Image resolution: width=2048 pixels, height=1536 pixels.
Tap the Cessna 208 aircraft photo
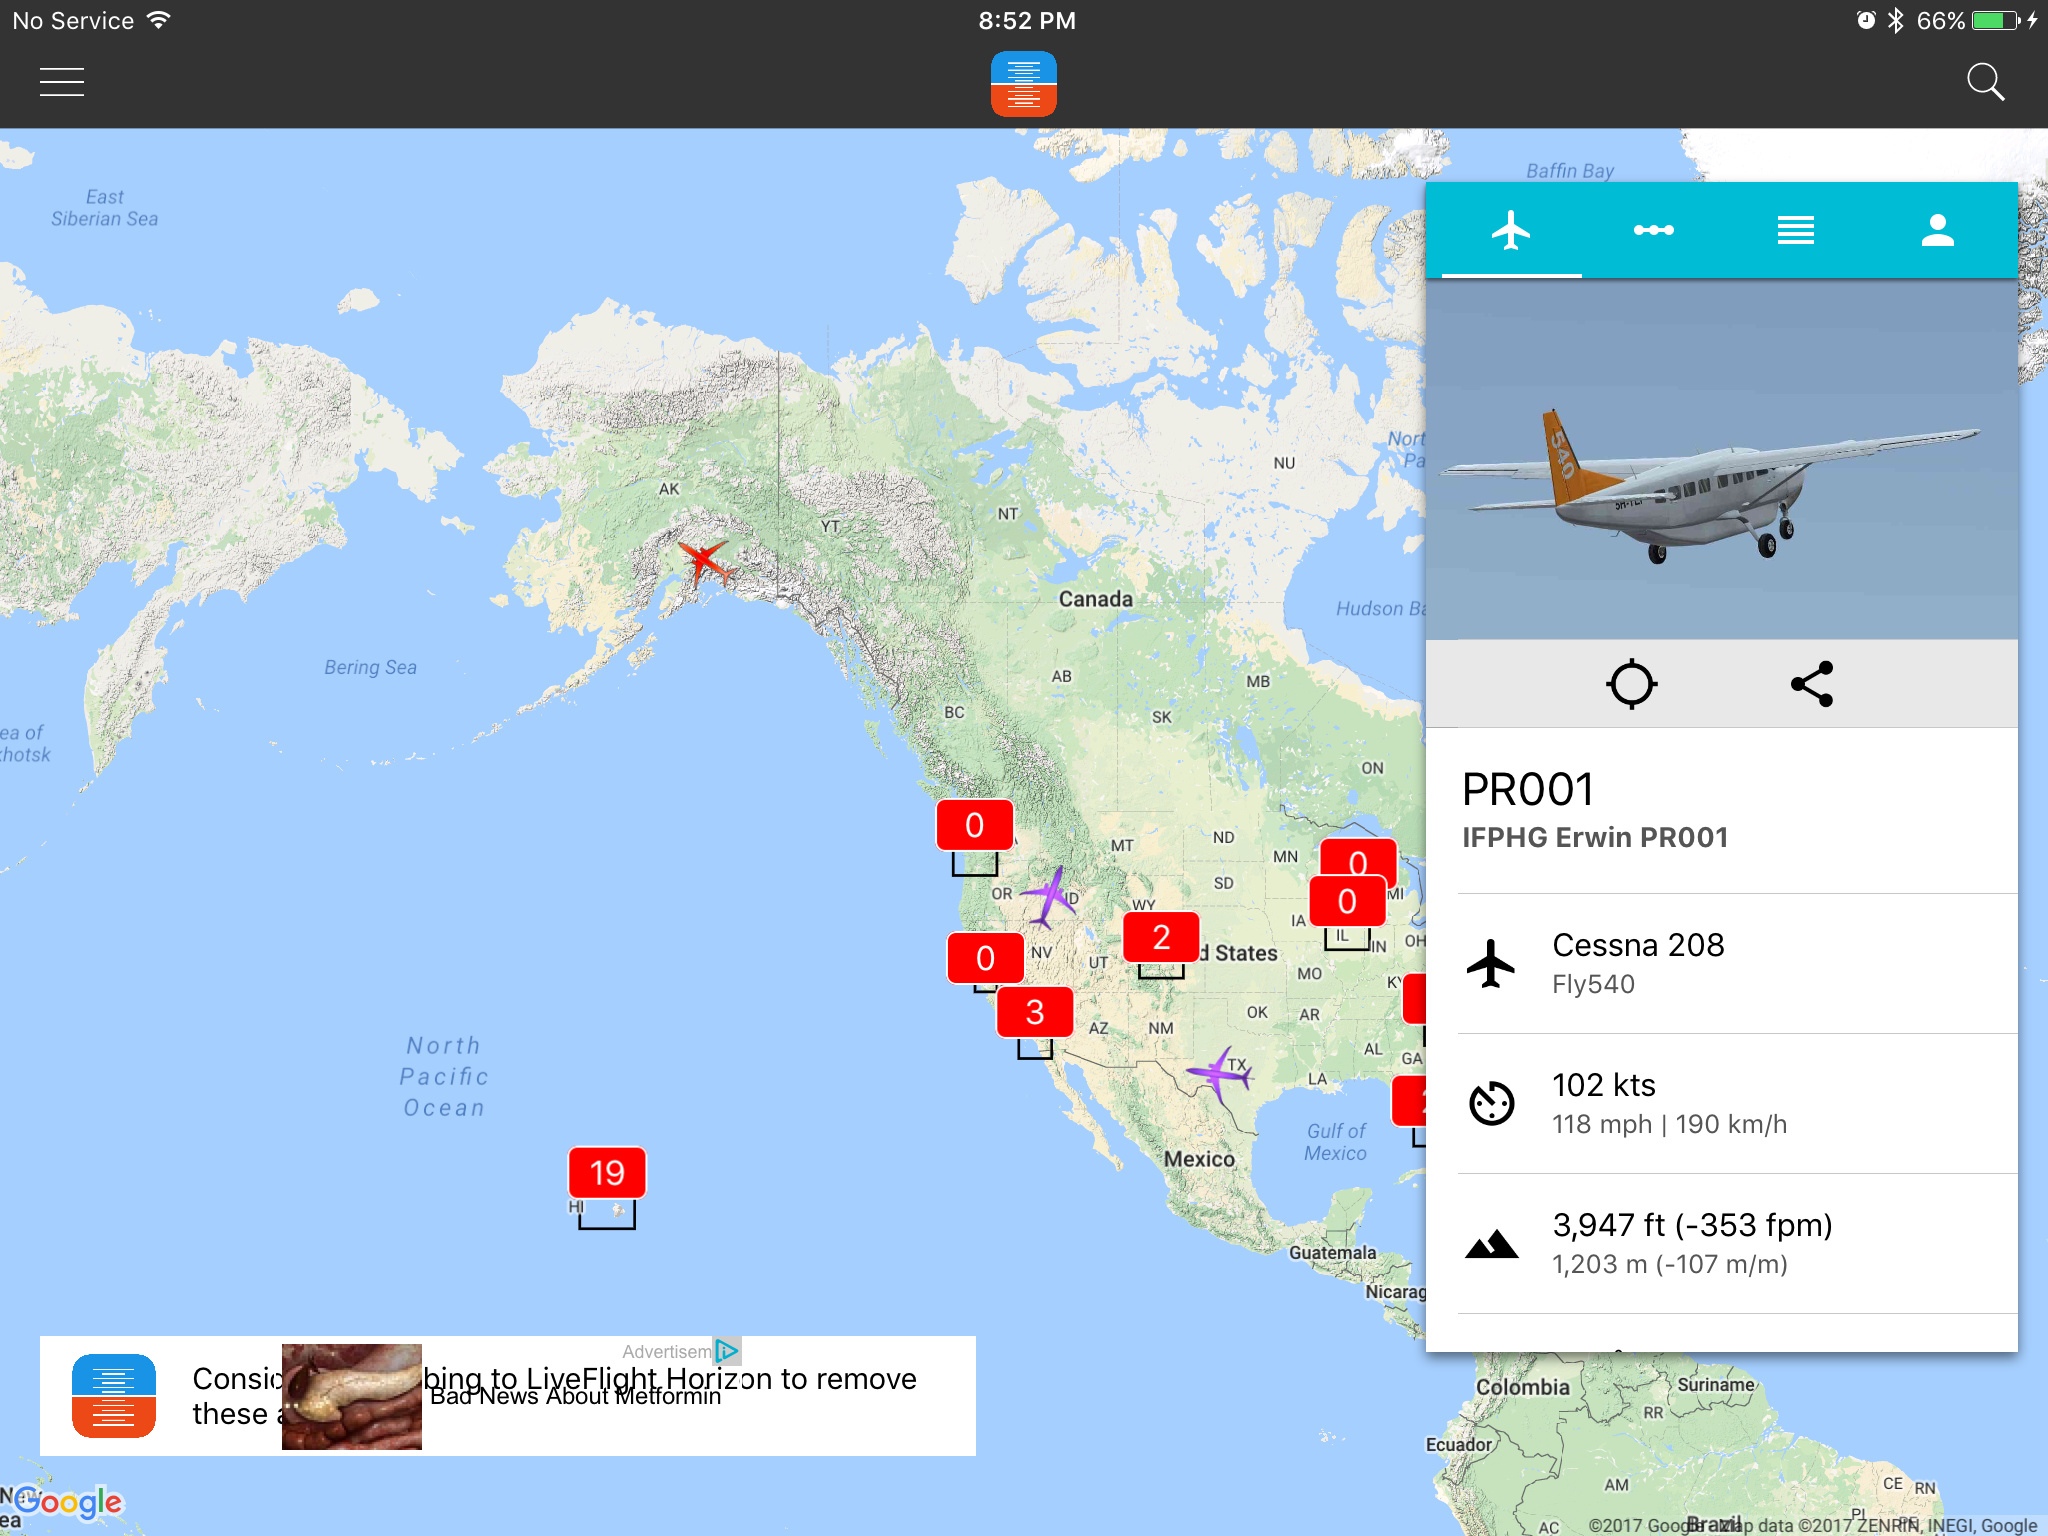click(1720, 460)
